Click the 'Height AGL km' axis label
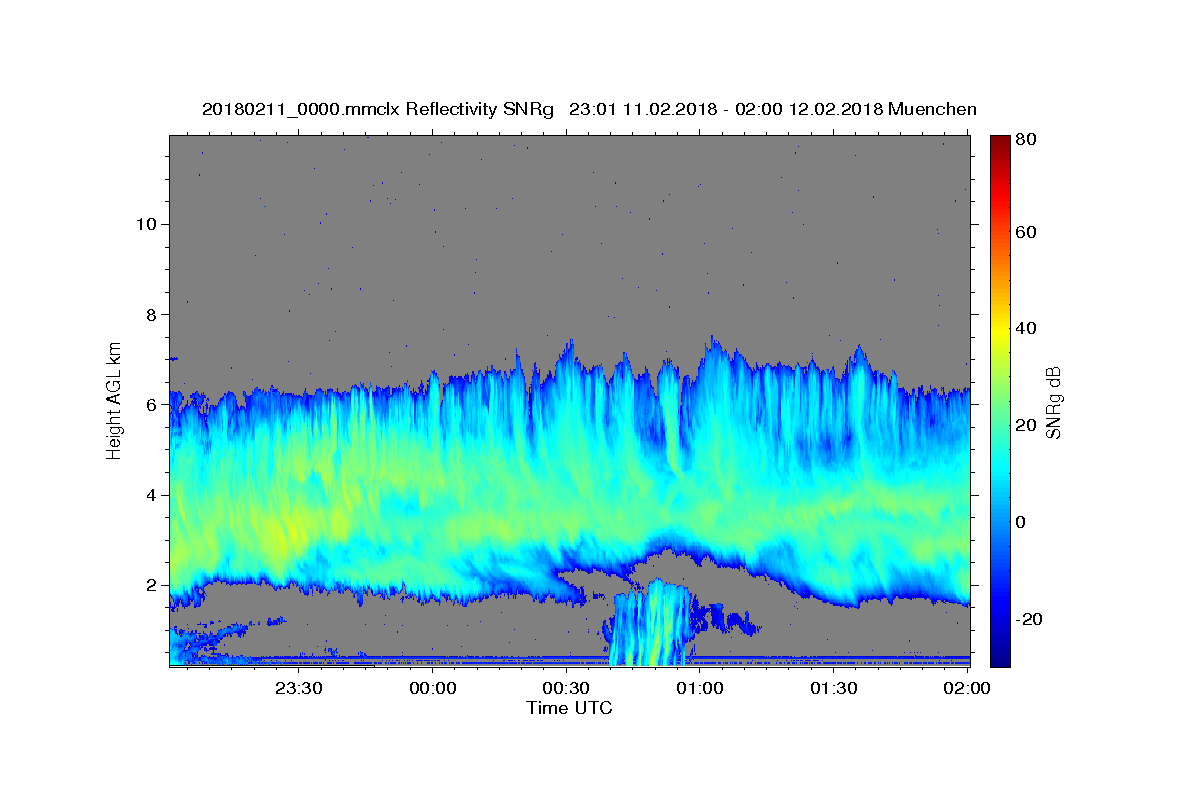 tap(115, 399)
